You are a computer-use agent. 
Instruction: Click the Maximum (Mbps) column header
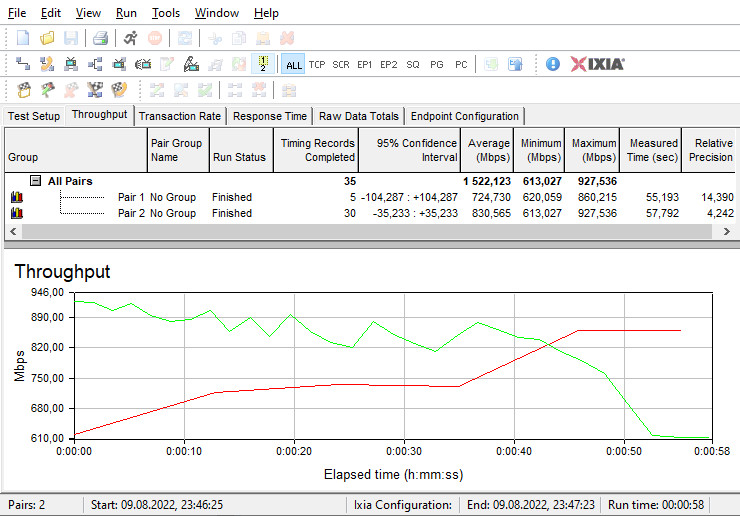[x=592, y=150]
